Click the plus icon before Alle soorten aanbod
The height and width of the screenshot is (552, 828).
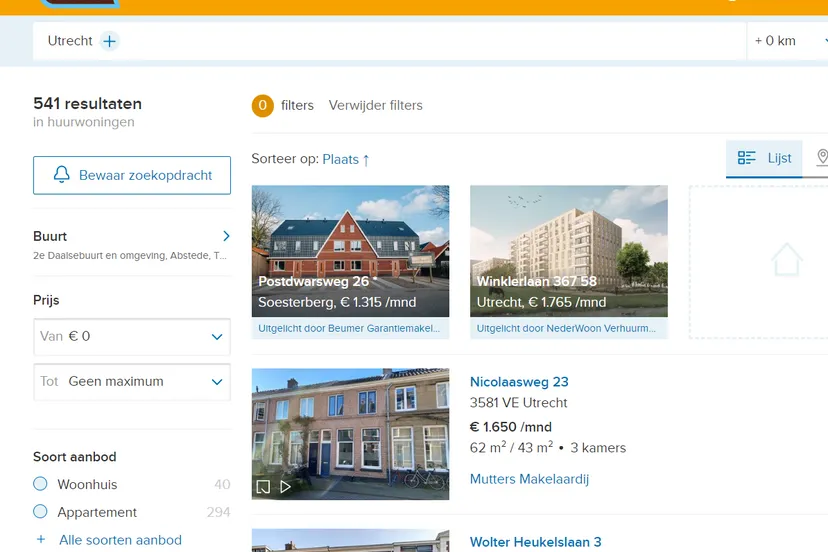point(41,540)
